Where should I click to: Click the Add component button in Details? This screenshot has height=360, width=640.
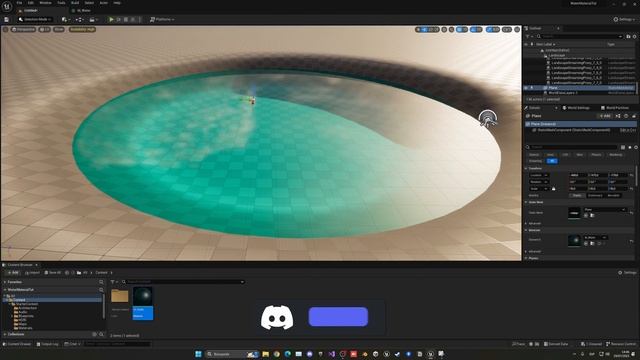click(x=604, y=116)
